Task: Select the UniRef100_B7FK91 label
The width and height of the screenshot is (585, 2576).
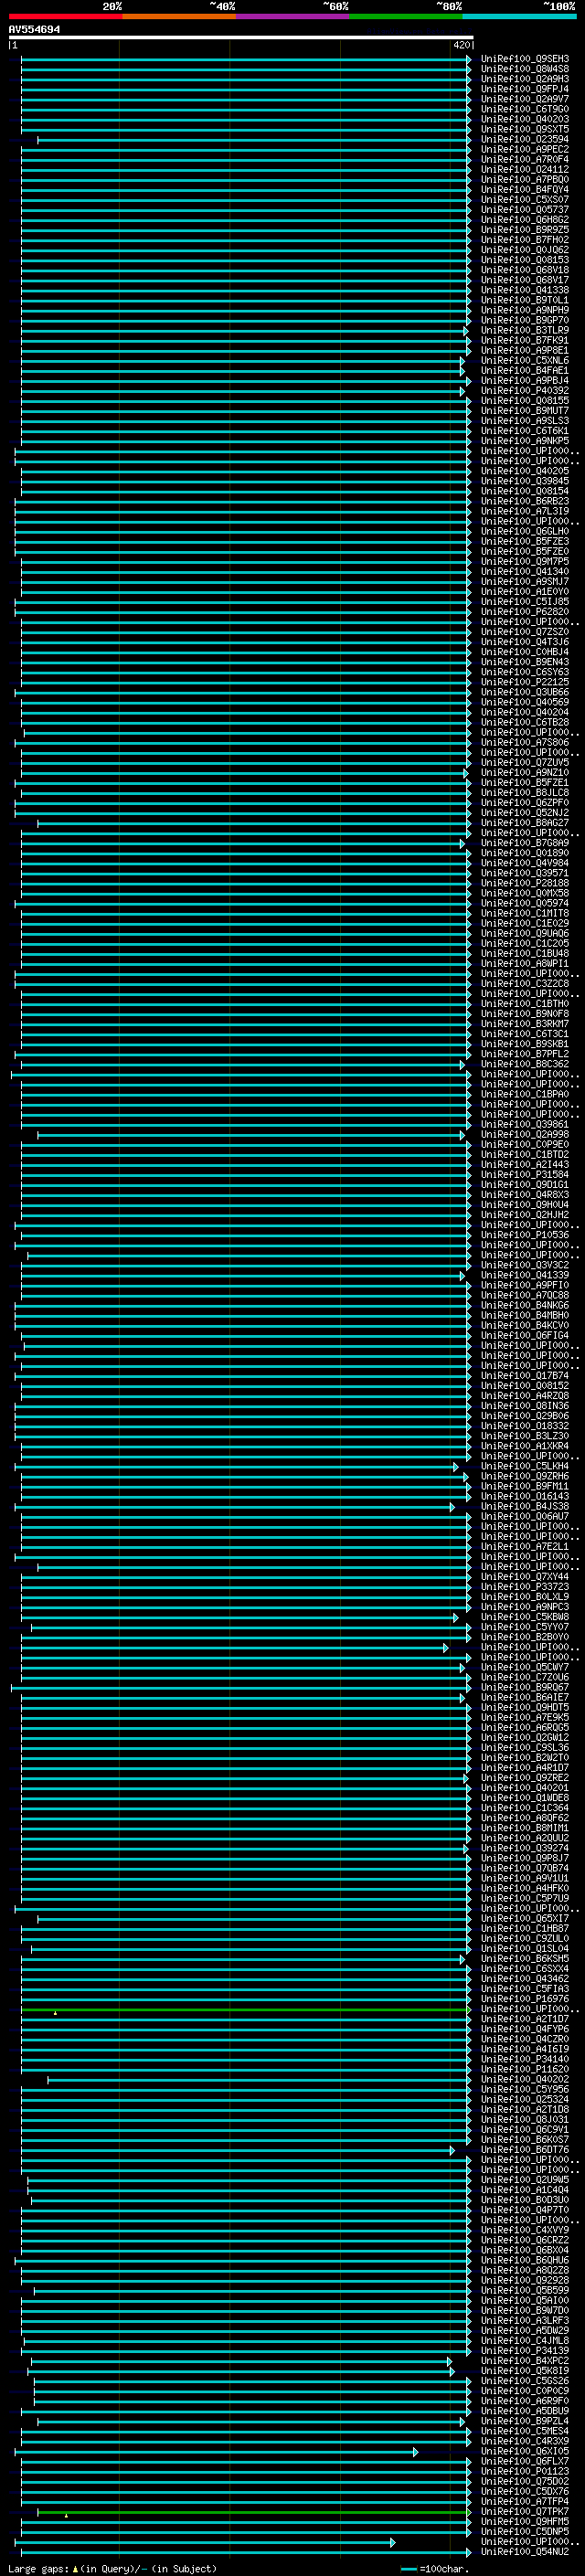Action: (525, 340)
